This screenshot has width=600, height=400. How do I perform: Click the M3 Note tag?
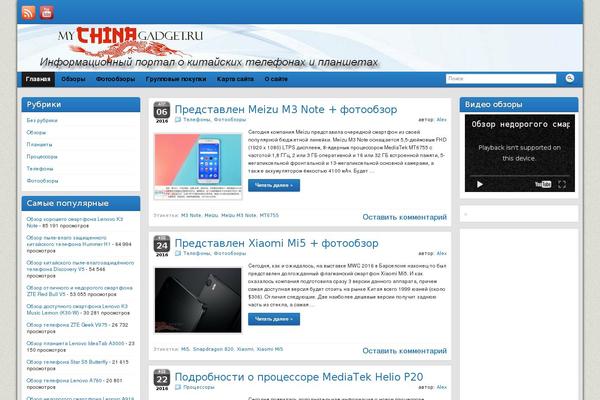coord(191,215)
